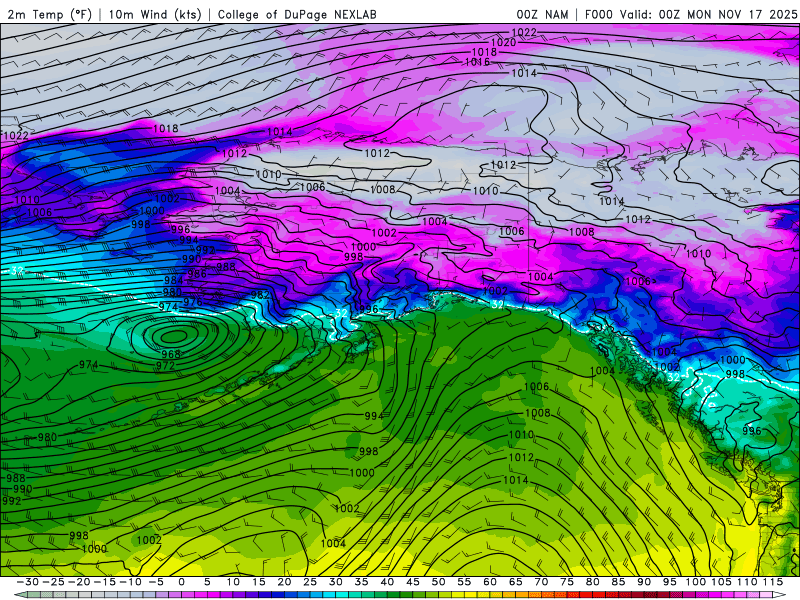Click the 'Valid: 00Z MON NOV 17 2025' text
Viewport: 800px width, 600px height.
pyautogui.click(x=708, y=14)
